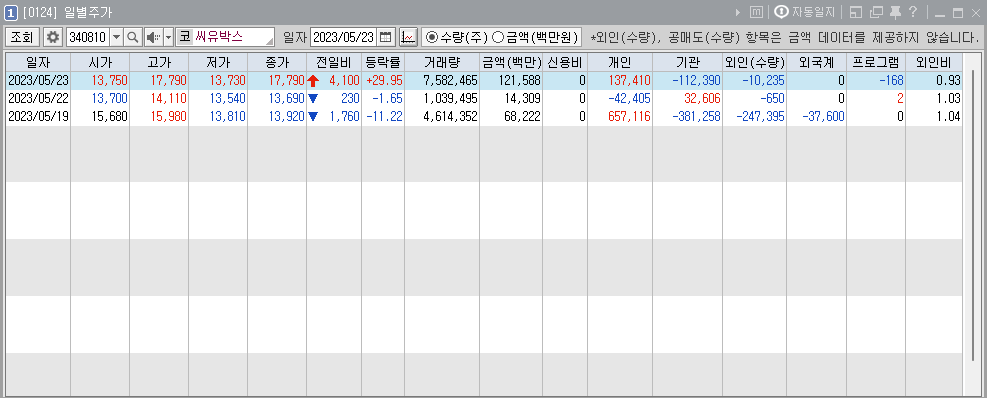Viewport: 987px width, 398px height.
Task: Pin the window with the pushpin icon
Action: pos(896,12)
